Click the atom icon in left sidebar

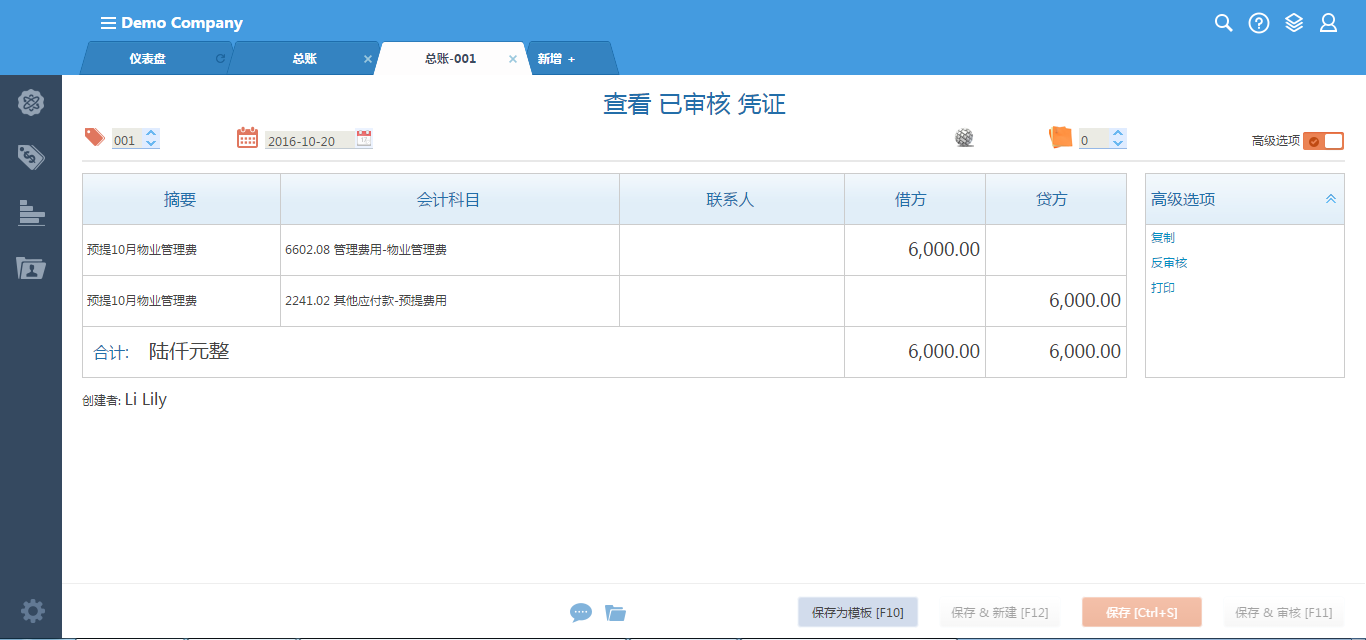click(31, 101)
